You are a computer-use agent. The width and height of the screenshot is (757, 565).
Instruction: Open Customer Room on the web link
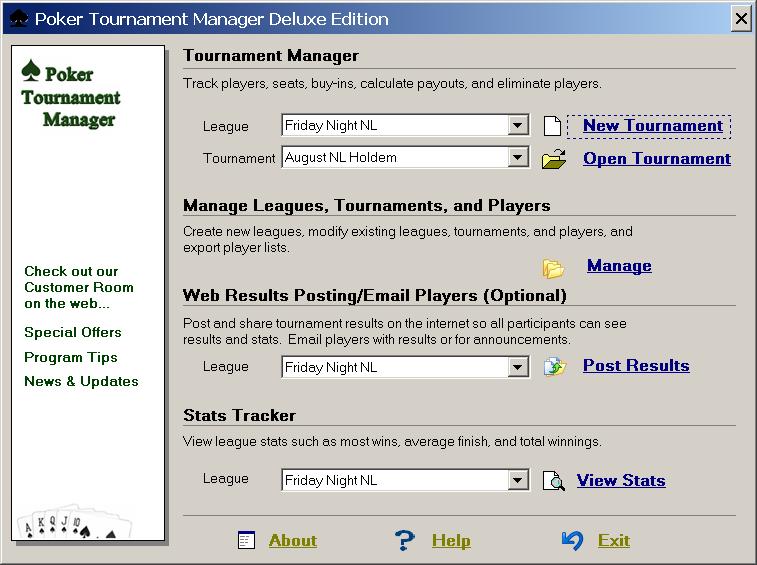(x=79, y=287)
